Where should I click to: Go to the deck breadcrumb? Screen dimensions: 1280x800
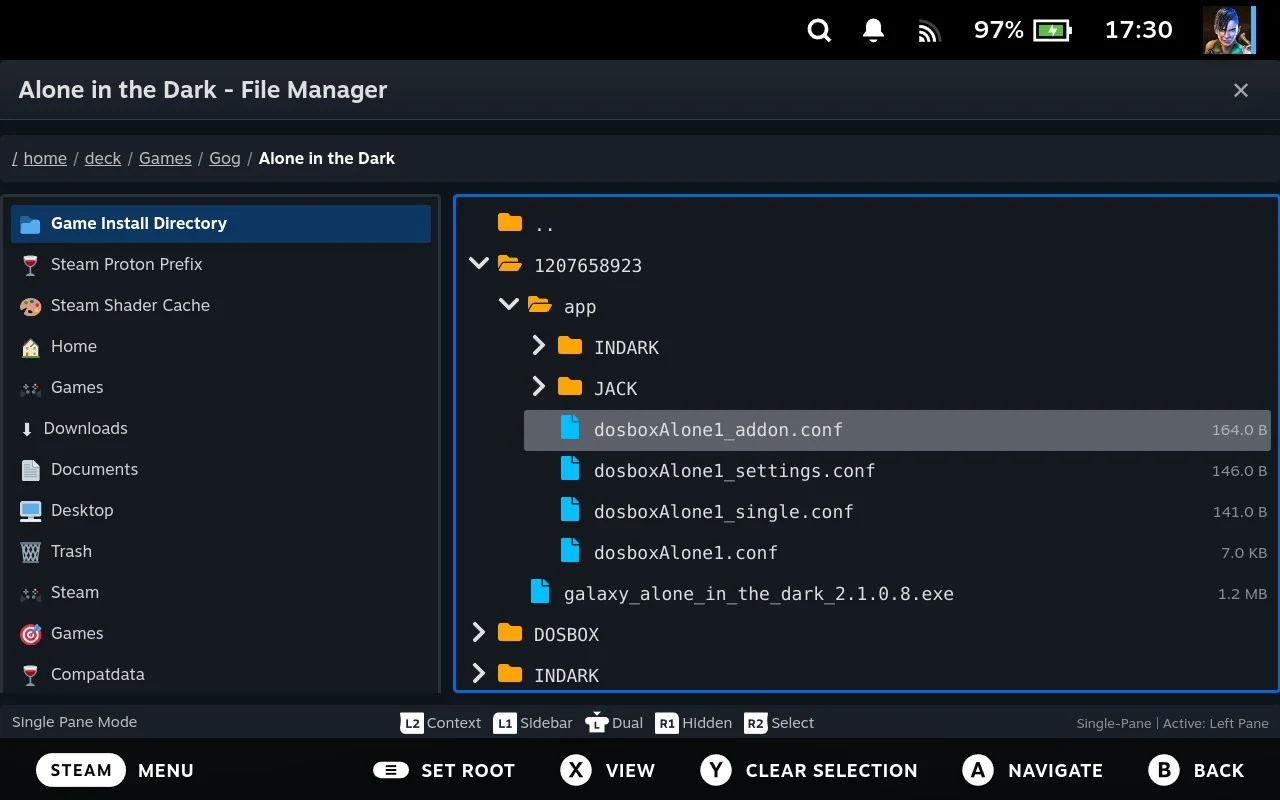click(x=103, y=158)
